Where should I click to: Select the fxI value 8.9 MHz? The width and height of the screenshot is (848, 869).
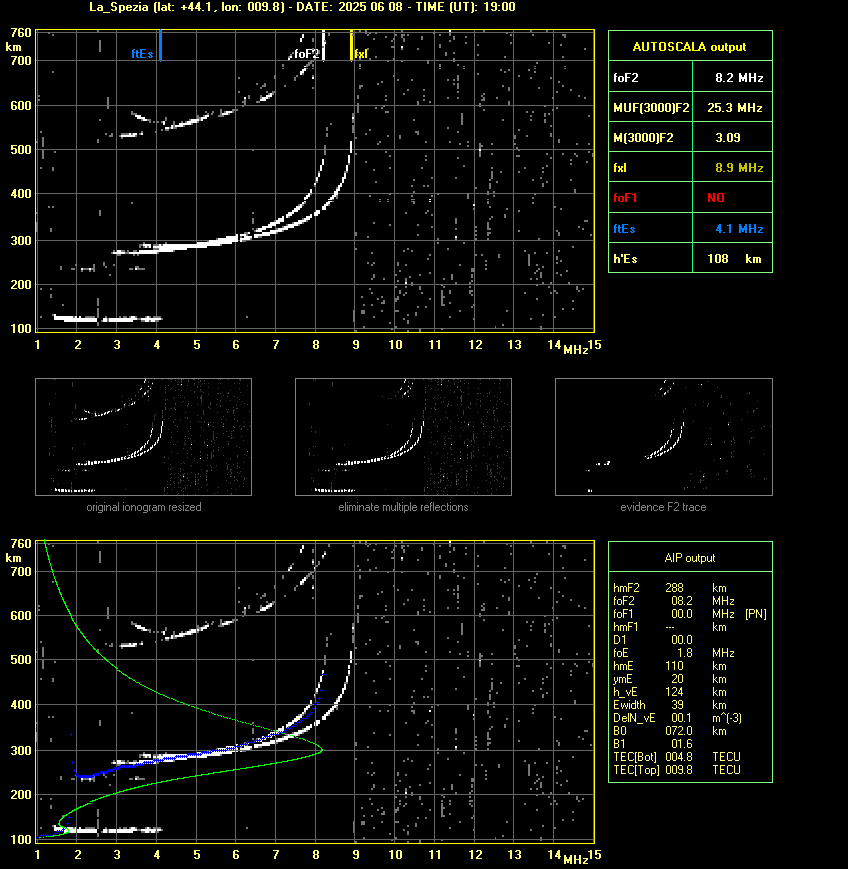click(x=739, y=167)
